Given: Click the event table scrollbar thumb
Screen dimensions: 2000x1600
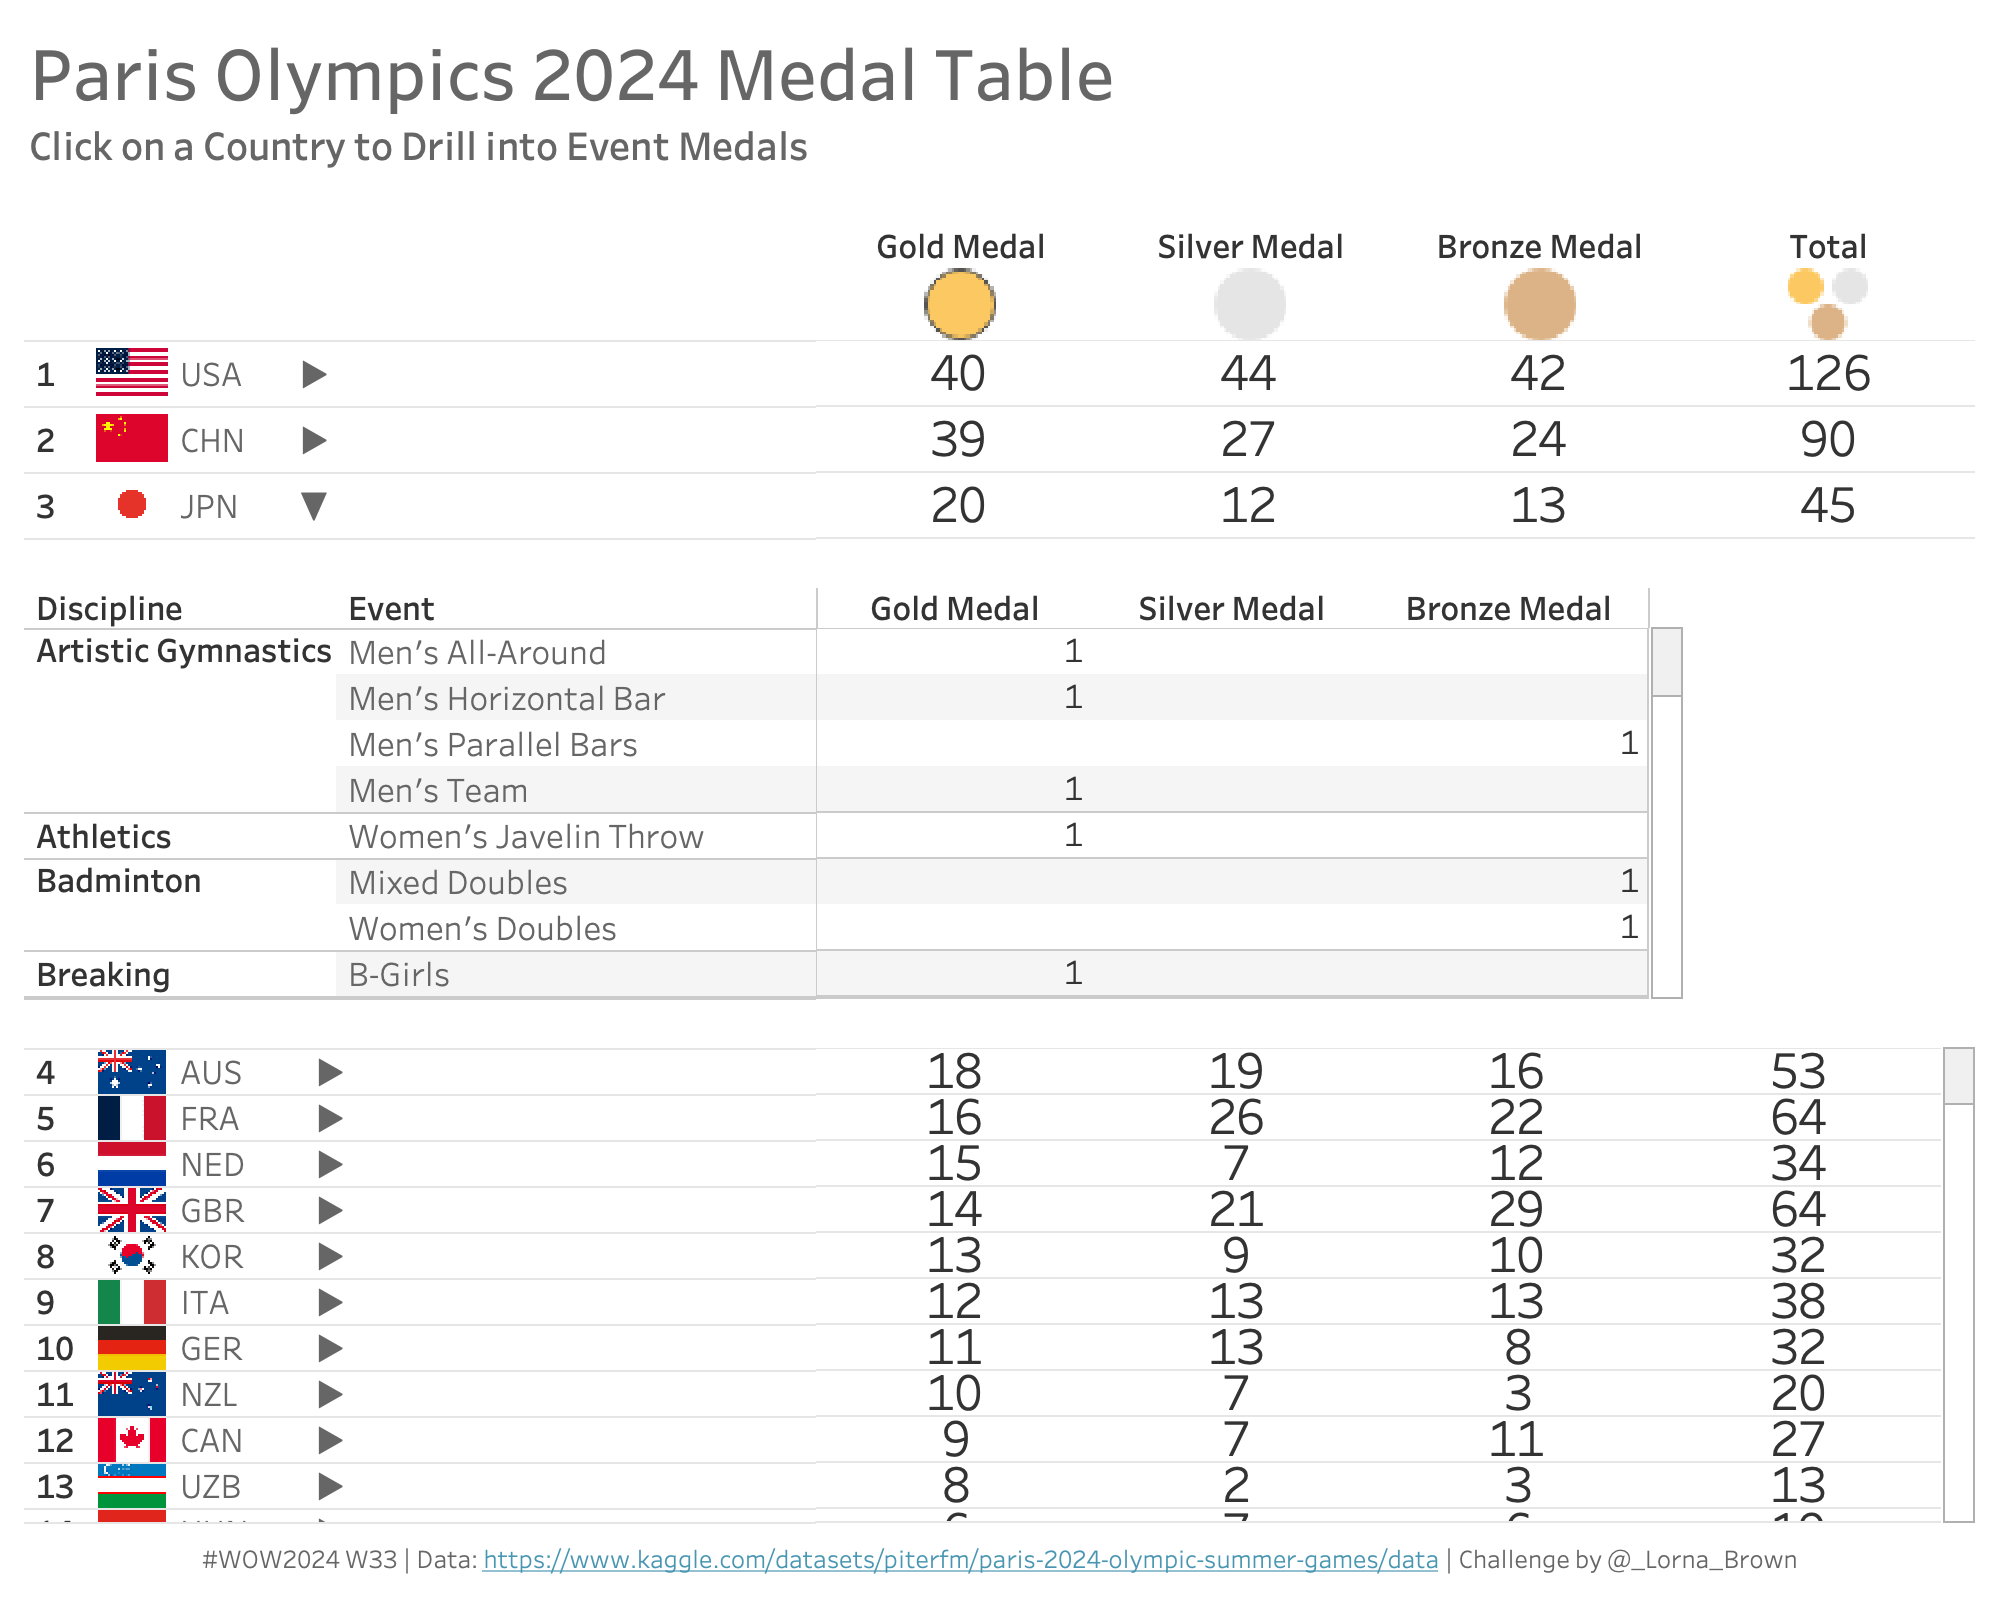Looking at the screenshot, I should [x=1667, y=662].
